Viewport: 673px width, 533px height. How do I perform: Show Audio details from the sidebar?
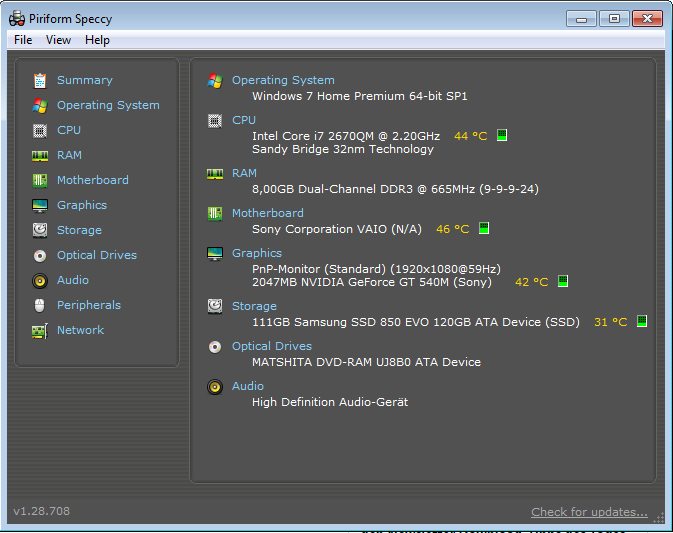click(x=73, y=280)
